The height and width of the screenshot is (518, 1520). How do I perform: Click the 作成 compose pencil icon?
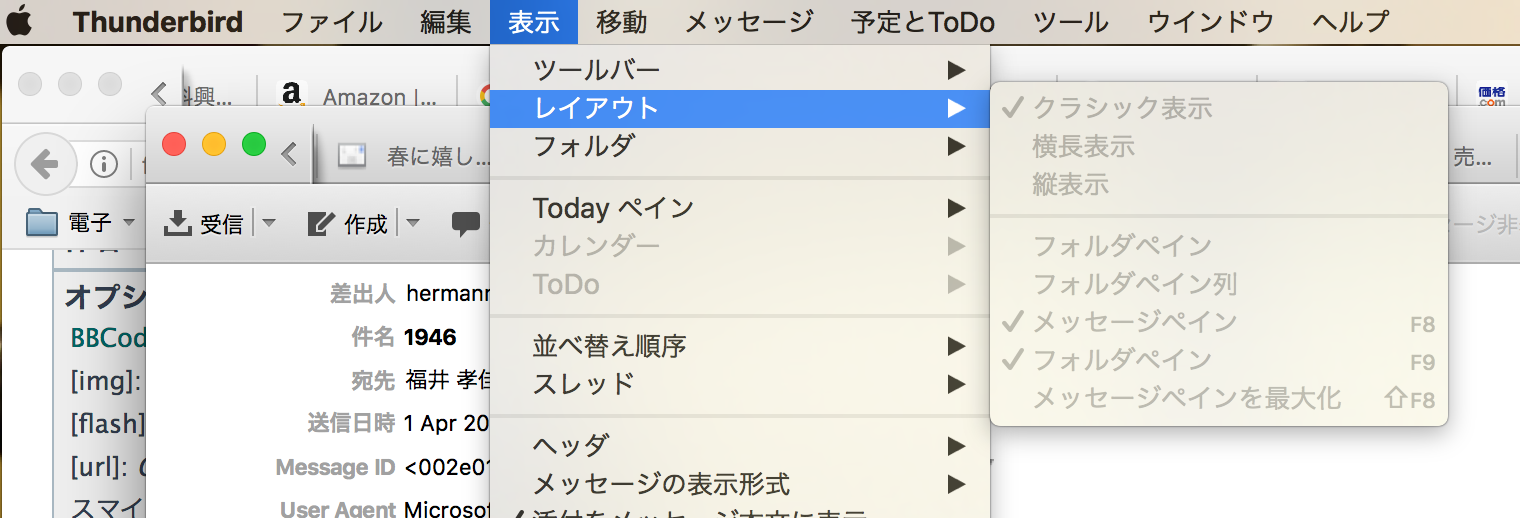click(321, 223)
